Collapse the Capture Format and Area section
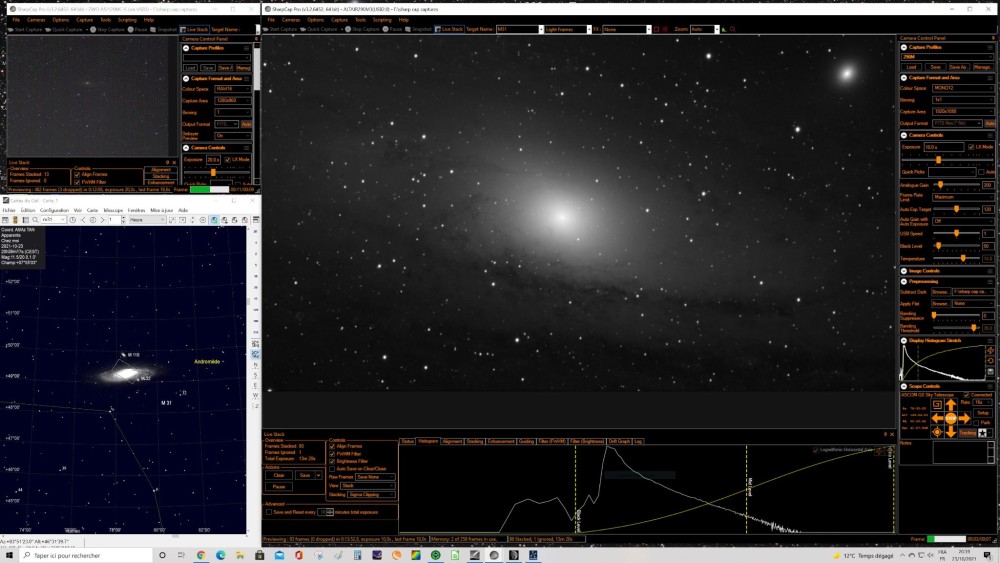Screen dimensions: 1000x563 click(x=904, y=78)
